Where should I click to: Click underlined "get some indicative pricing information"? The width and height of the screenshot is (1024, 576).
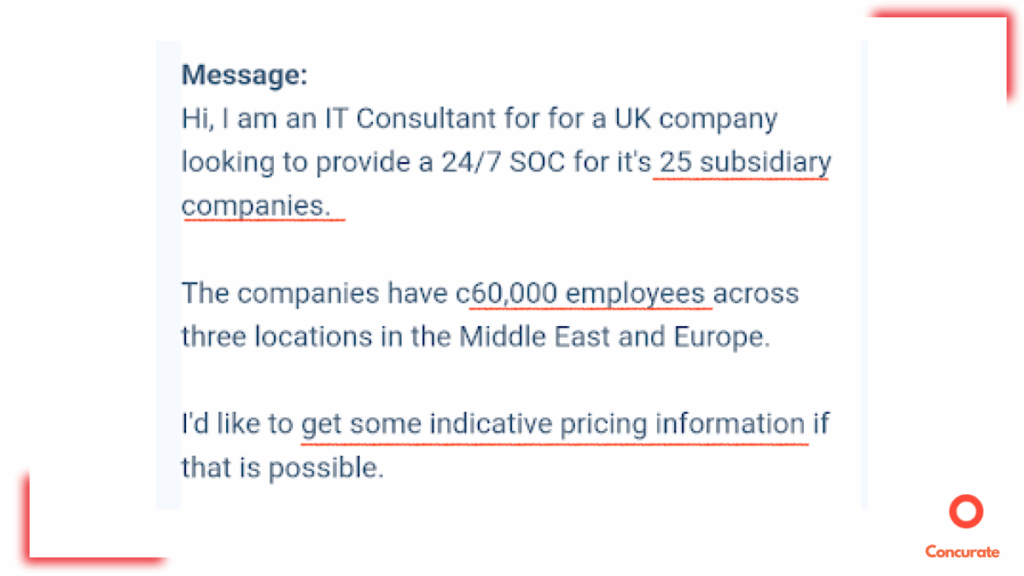tap(552, 424)
